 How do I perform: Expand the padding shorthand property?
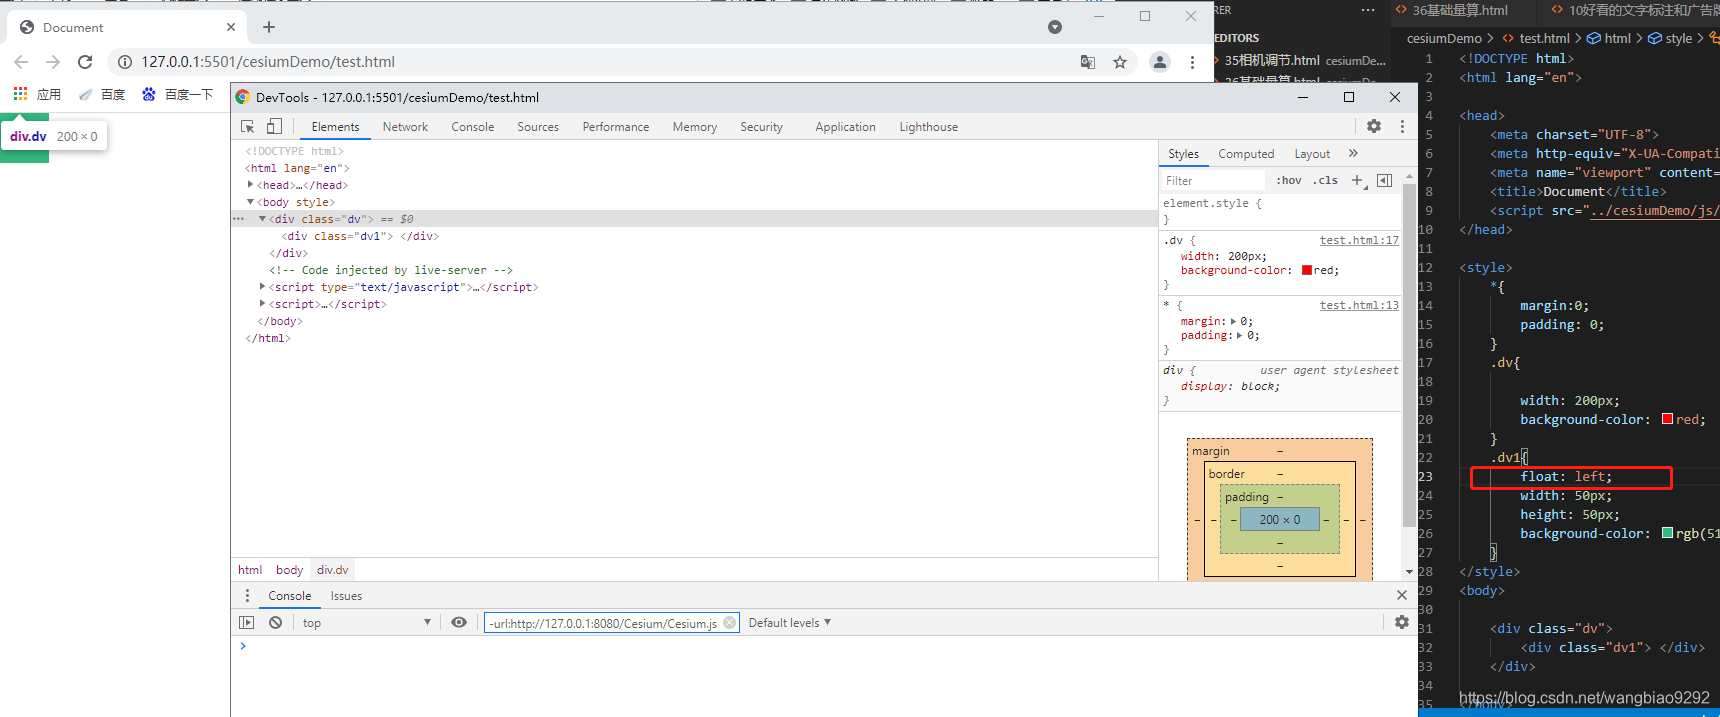(1239, 336)
